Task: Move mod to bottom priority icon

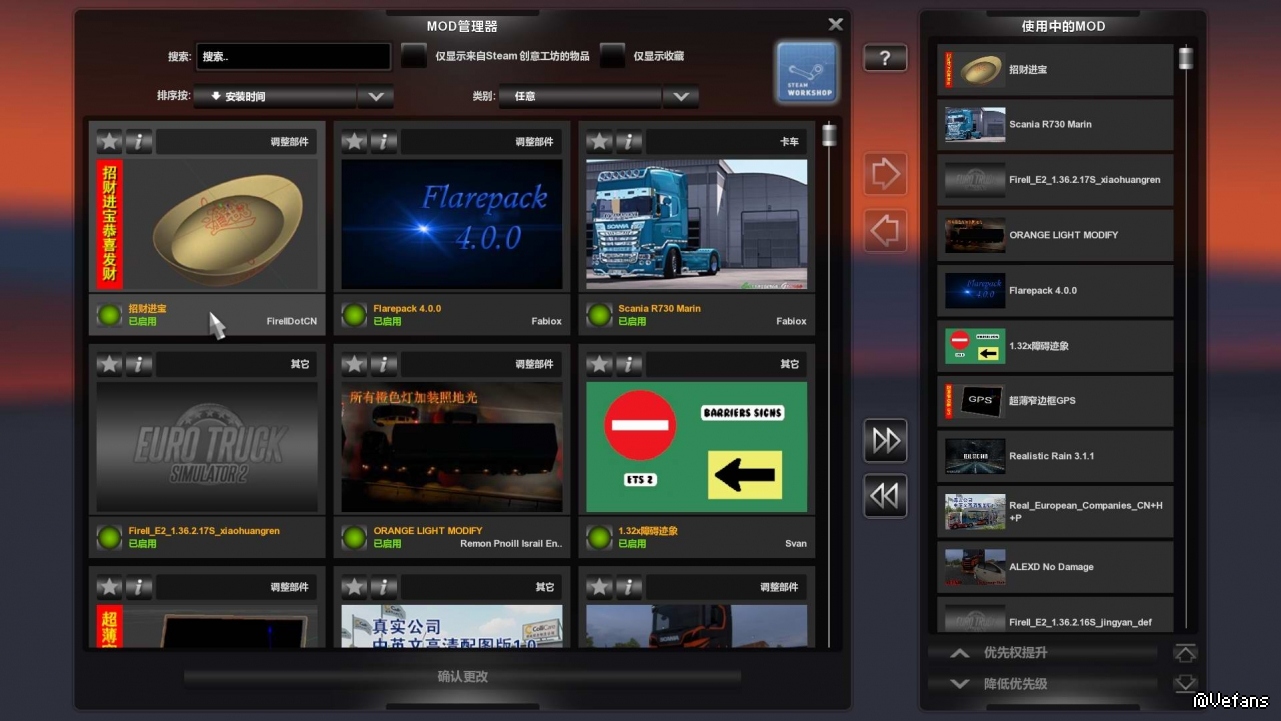Action: pos(1185,685)
